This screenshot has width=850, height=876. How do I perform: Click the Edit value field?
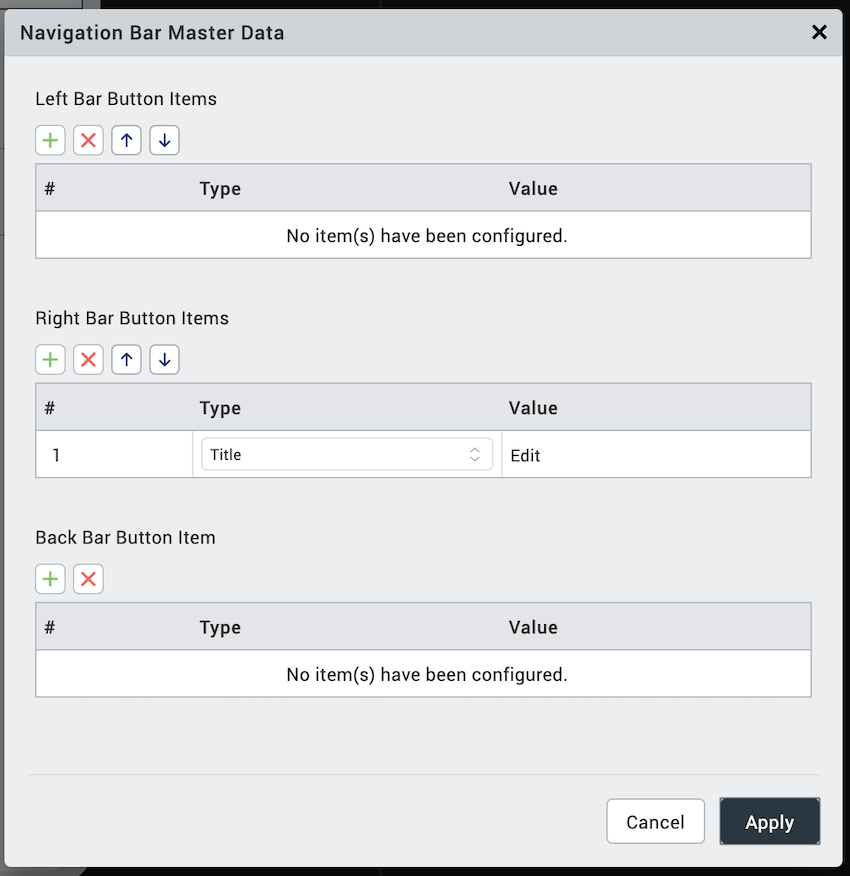[654, 455]
